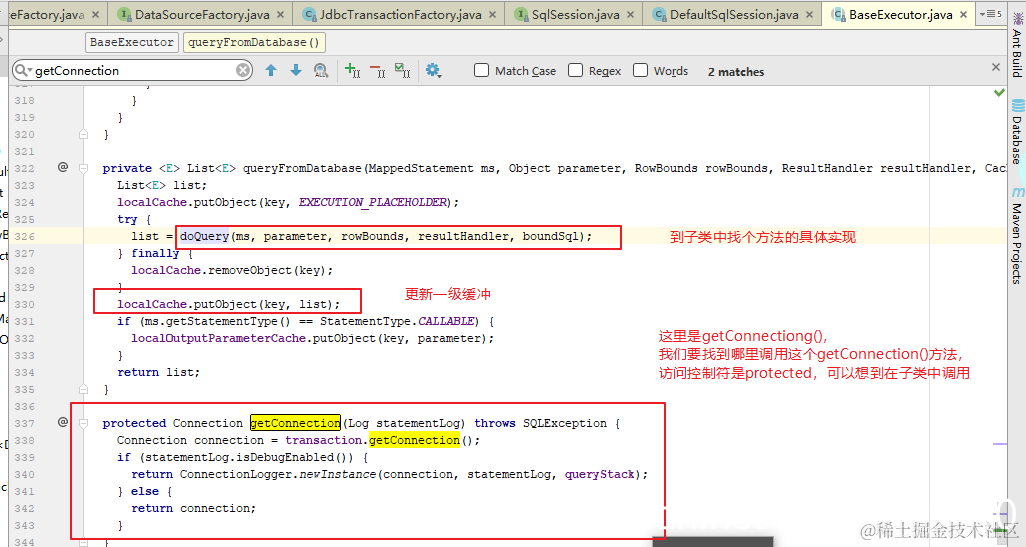This screenshot has width=1026, height=547.
Task: Click highlighted getConnection method name line 337
Action: (x=295, y=423)
